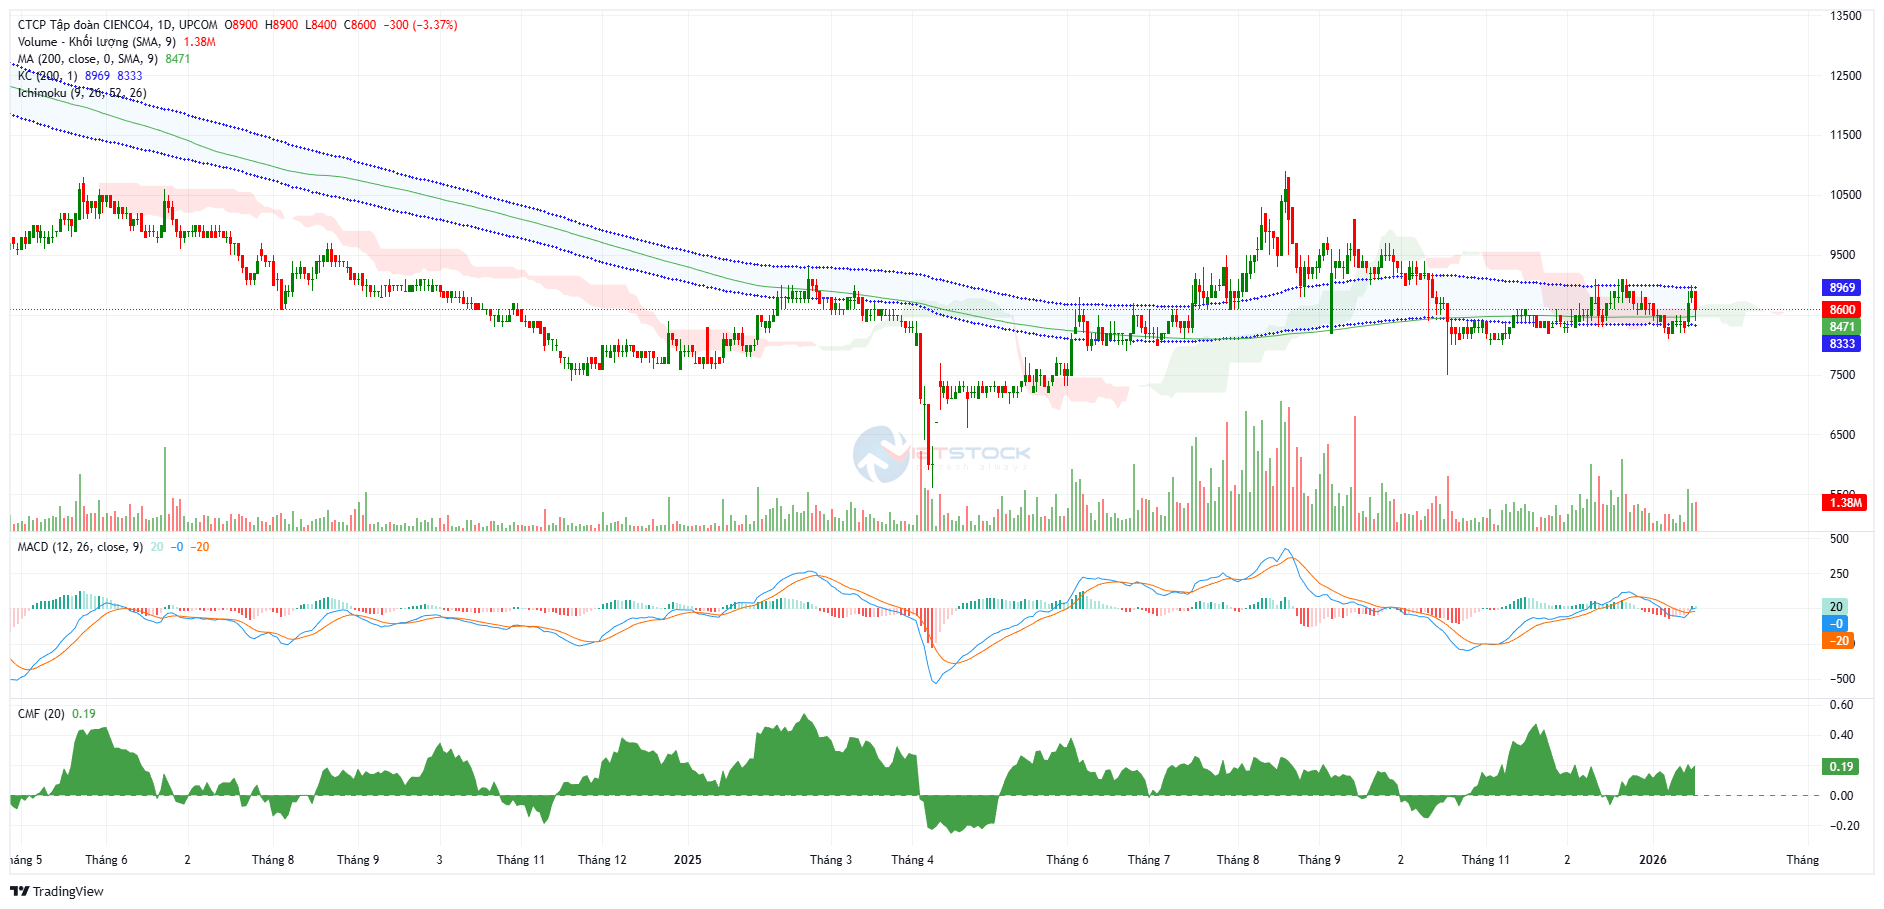Screen dimensions: 1884x909
Task: Click the blue 8969 upper KC tag
Action: [x=1842, y=288]
